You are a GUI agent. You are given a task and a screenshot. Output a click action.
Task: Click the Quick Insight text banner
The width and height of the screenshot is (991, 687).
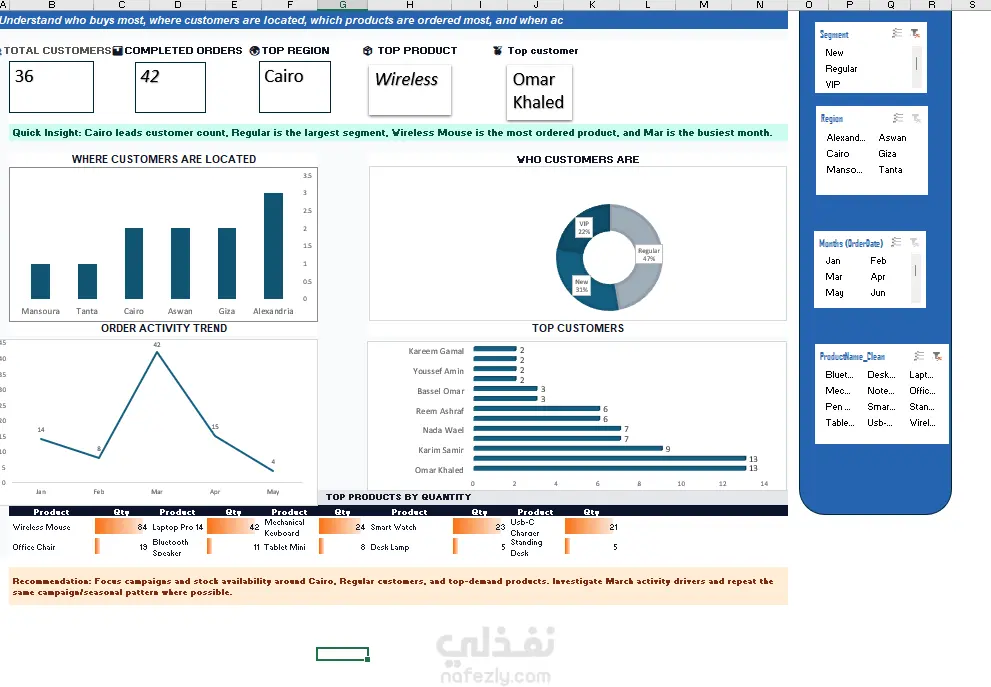[x=398, y=133]
